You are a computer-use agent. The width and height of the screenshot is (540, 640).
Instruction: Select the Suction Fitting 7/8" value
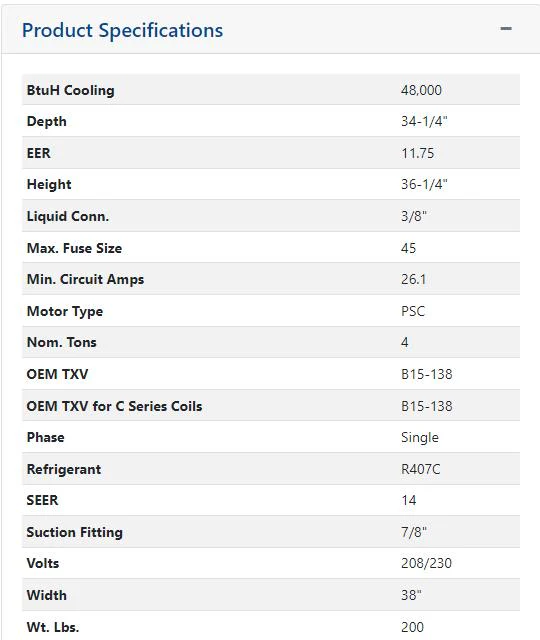[413, 532]
